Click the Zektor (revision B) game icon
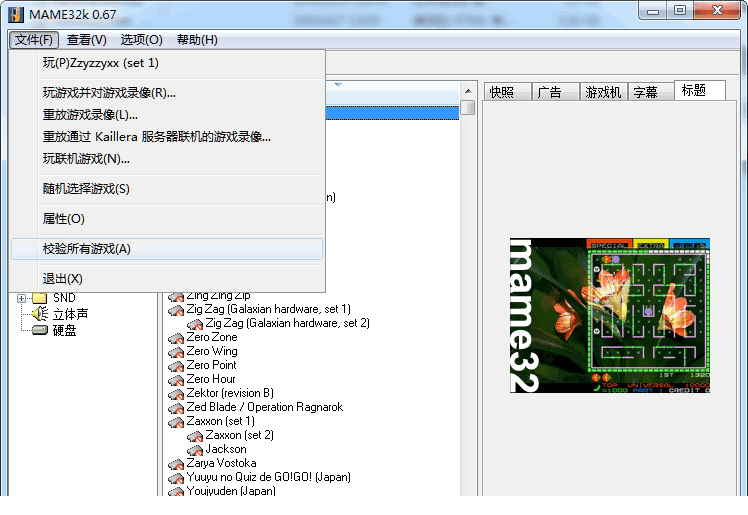 click(x=176, y=395)
